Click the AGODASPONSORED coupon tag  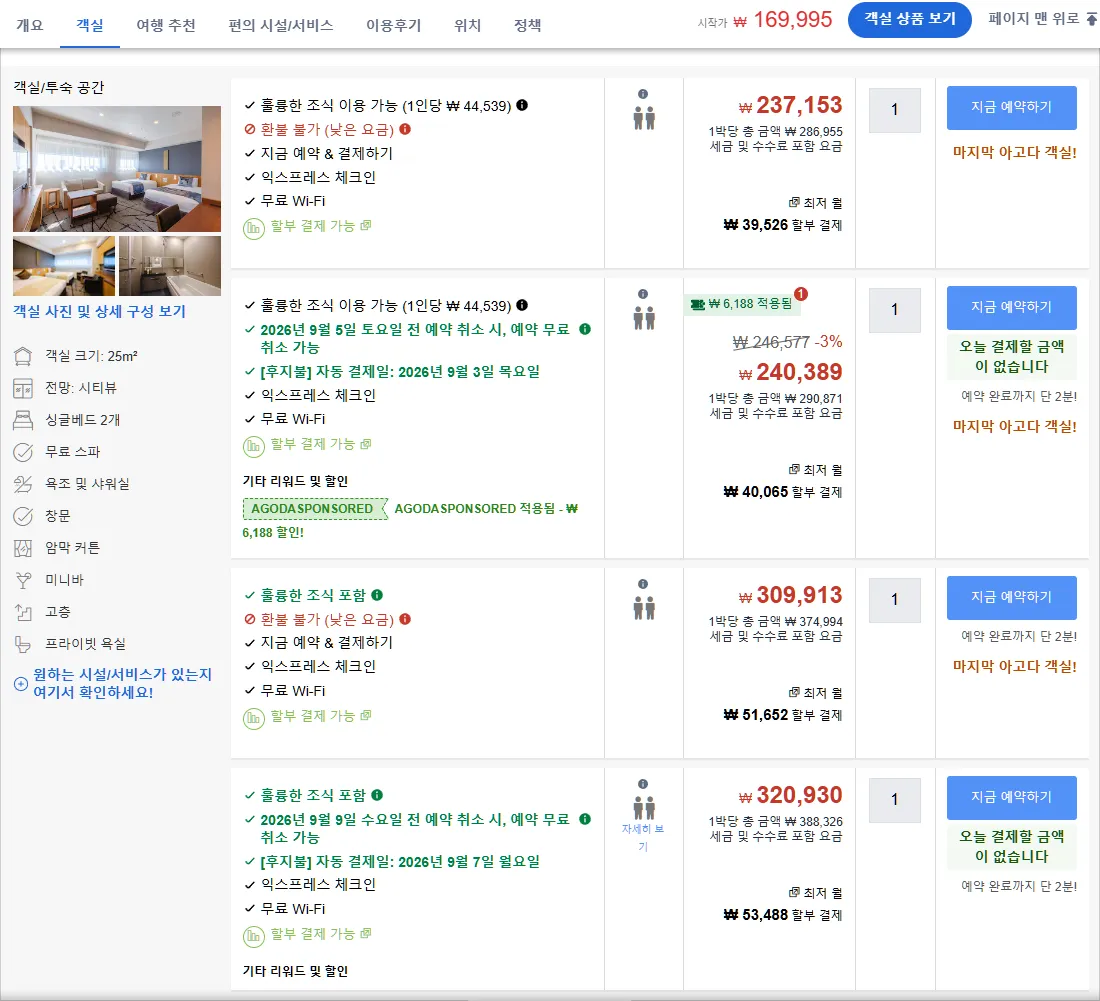click(x=315, y=509)
